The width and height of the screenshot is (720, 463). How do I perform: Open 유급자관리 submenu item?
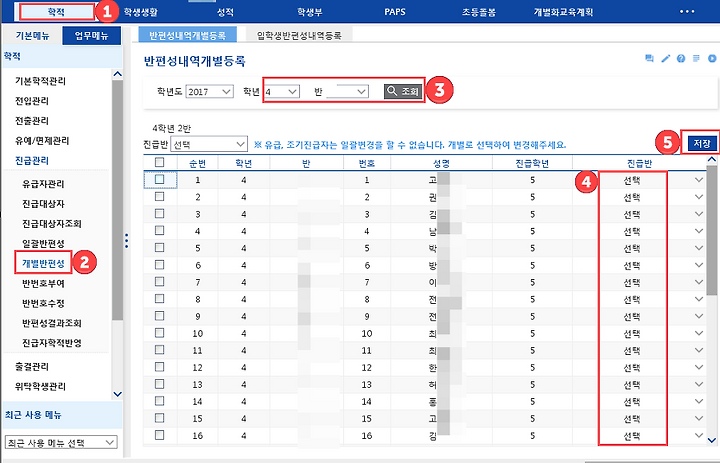(43, 184)
